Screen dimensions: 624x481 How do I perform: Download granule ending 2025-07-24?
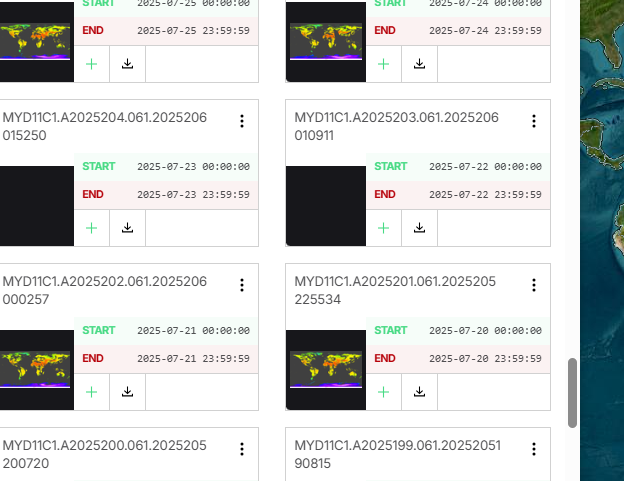tap(419, 64)
